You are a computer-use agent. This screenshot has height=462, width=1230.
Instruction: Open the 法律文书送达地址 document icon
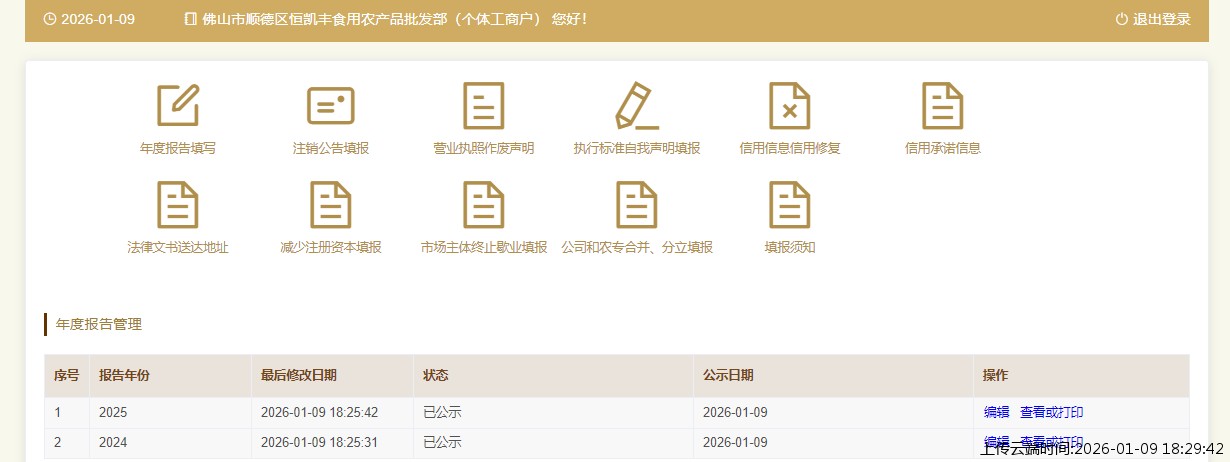pyautogui.click(x=178, y=204)
